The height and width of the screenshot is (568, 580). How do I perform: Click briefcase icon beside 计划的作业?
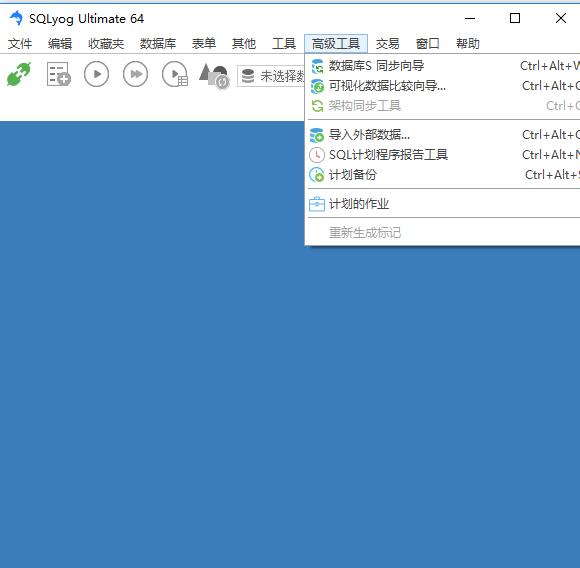coord(317,204)
